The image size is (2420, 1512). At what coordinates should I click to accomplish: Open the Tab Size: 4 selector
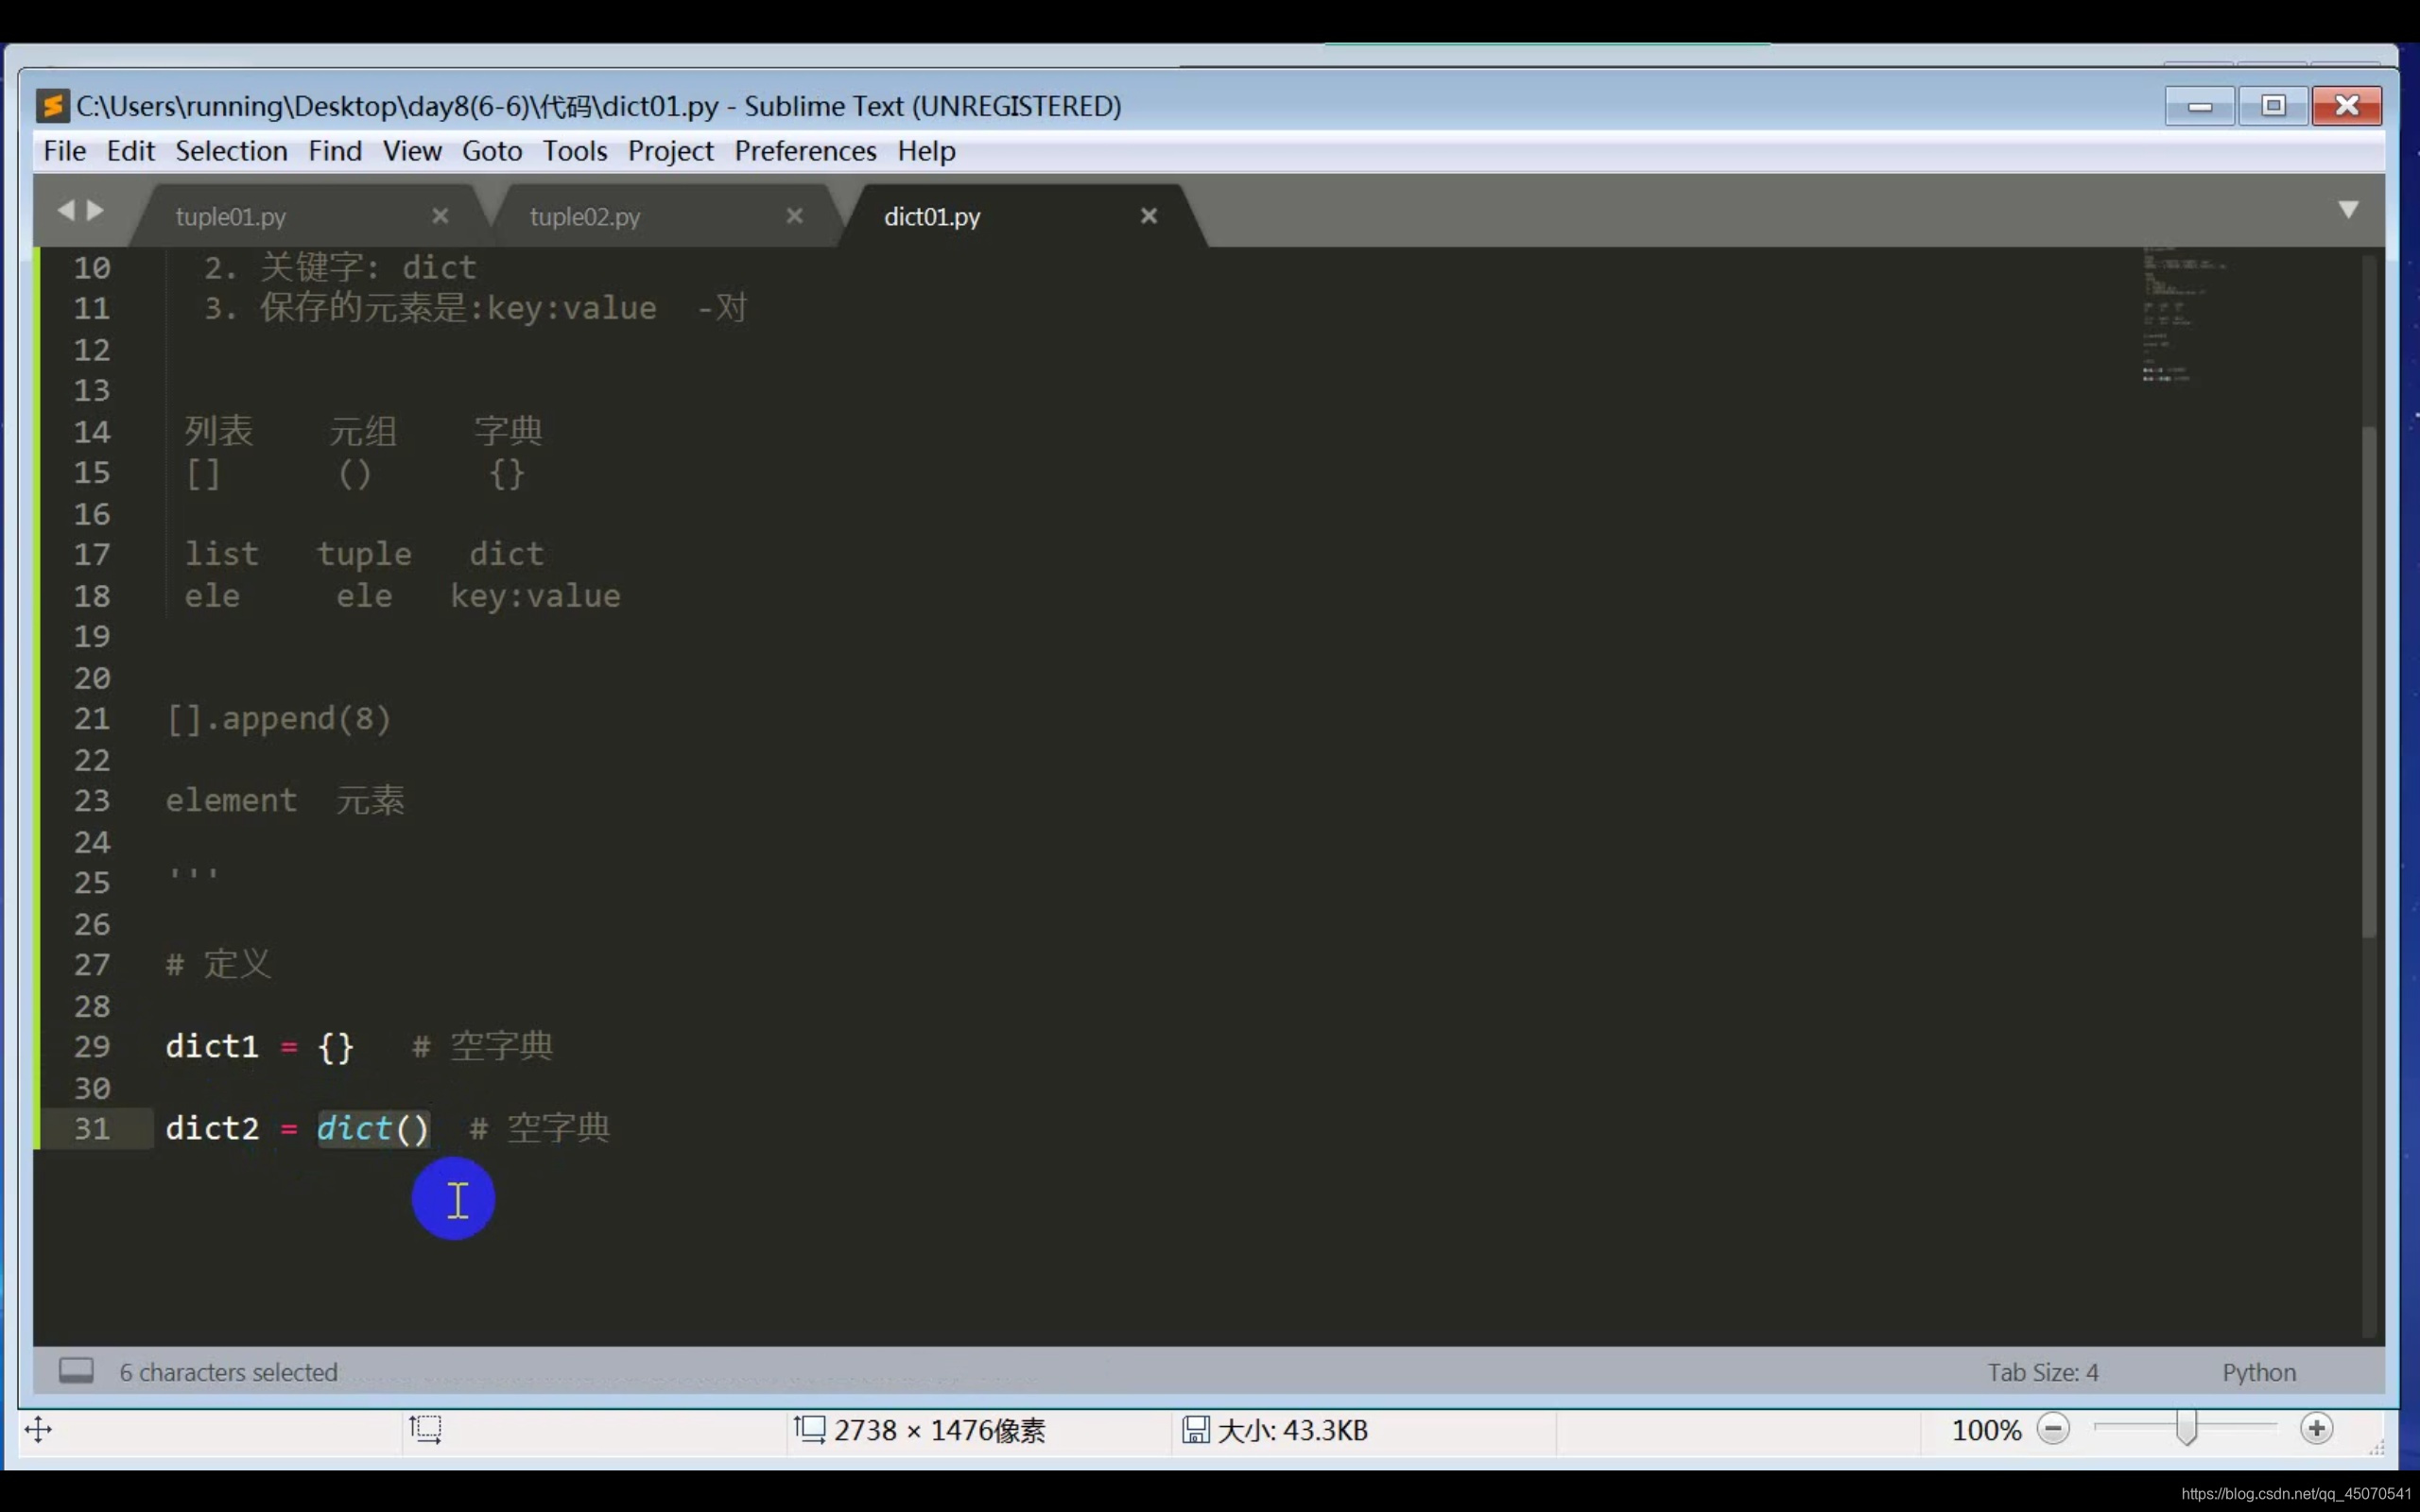[2042, 1372]
